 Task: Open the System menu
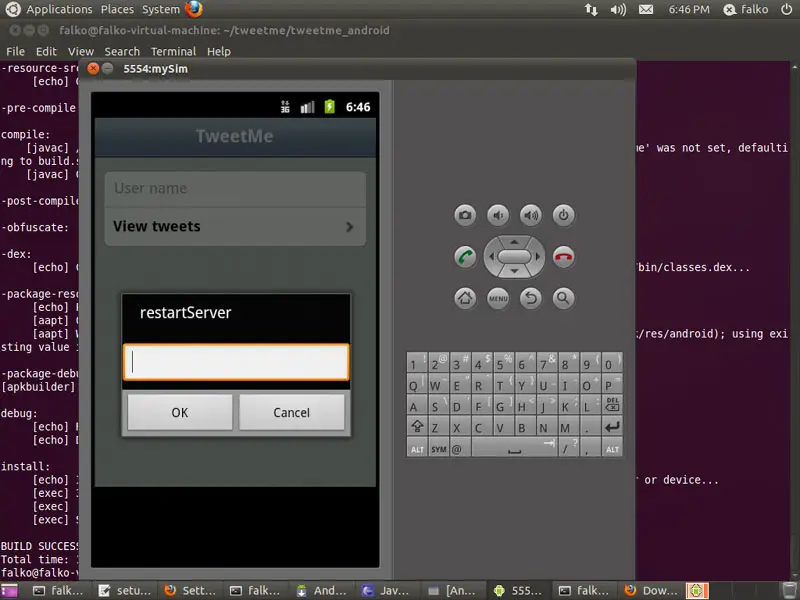click(161, 9)
